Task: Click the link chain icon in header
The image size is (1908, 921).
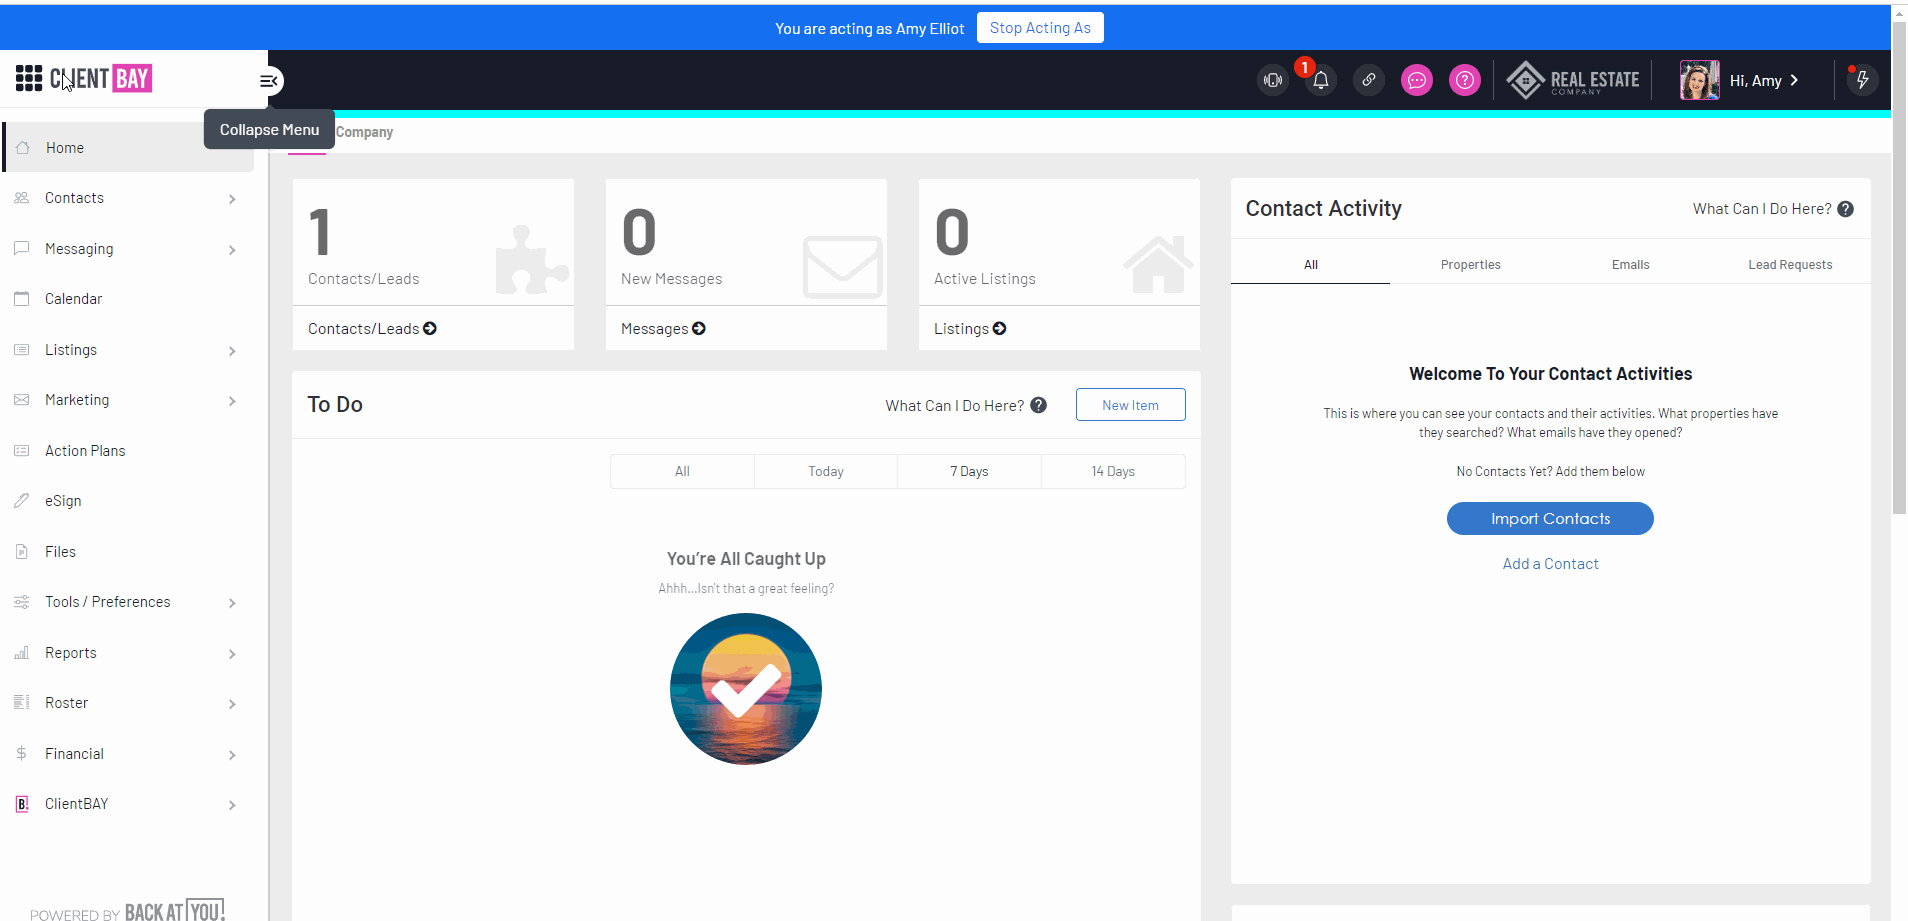Action: pyautogui.click(x=1368, y=80)
